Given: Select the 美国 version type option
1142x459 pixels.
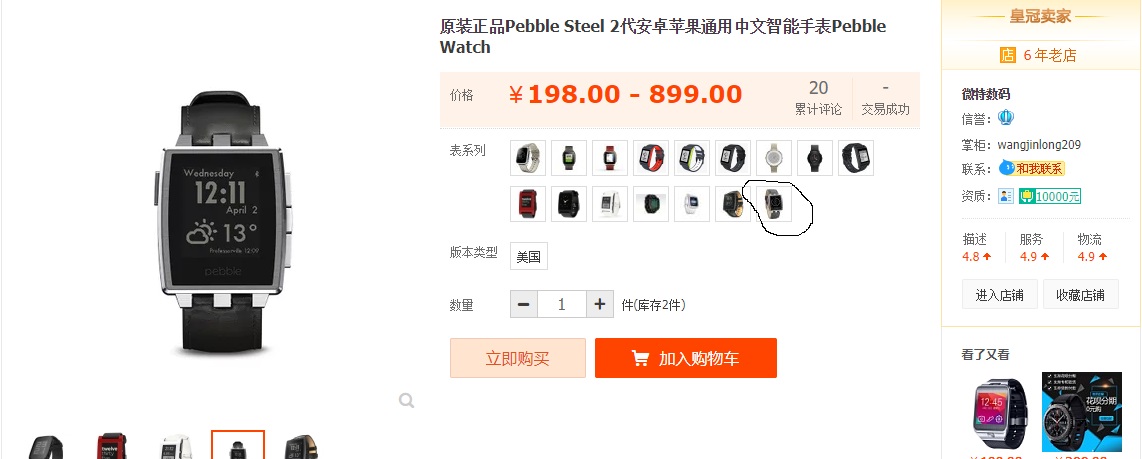Looking at the screenshot, I should [x=529, y=256].
